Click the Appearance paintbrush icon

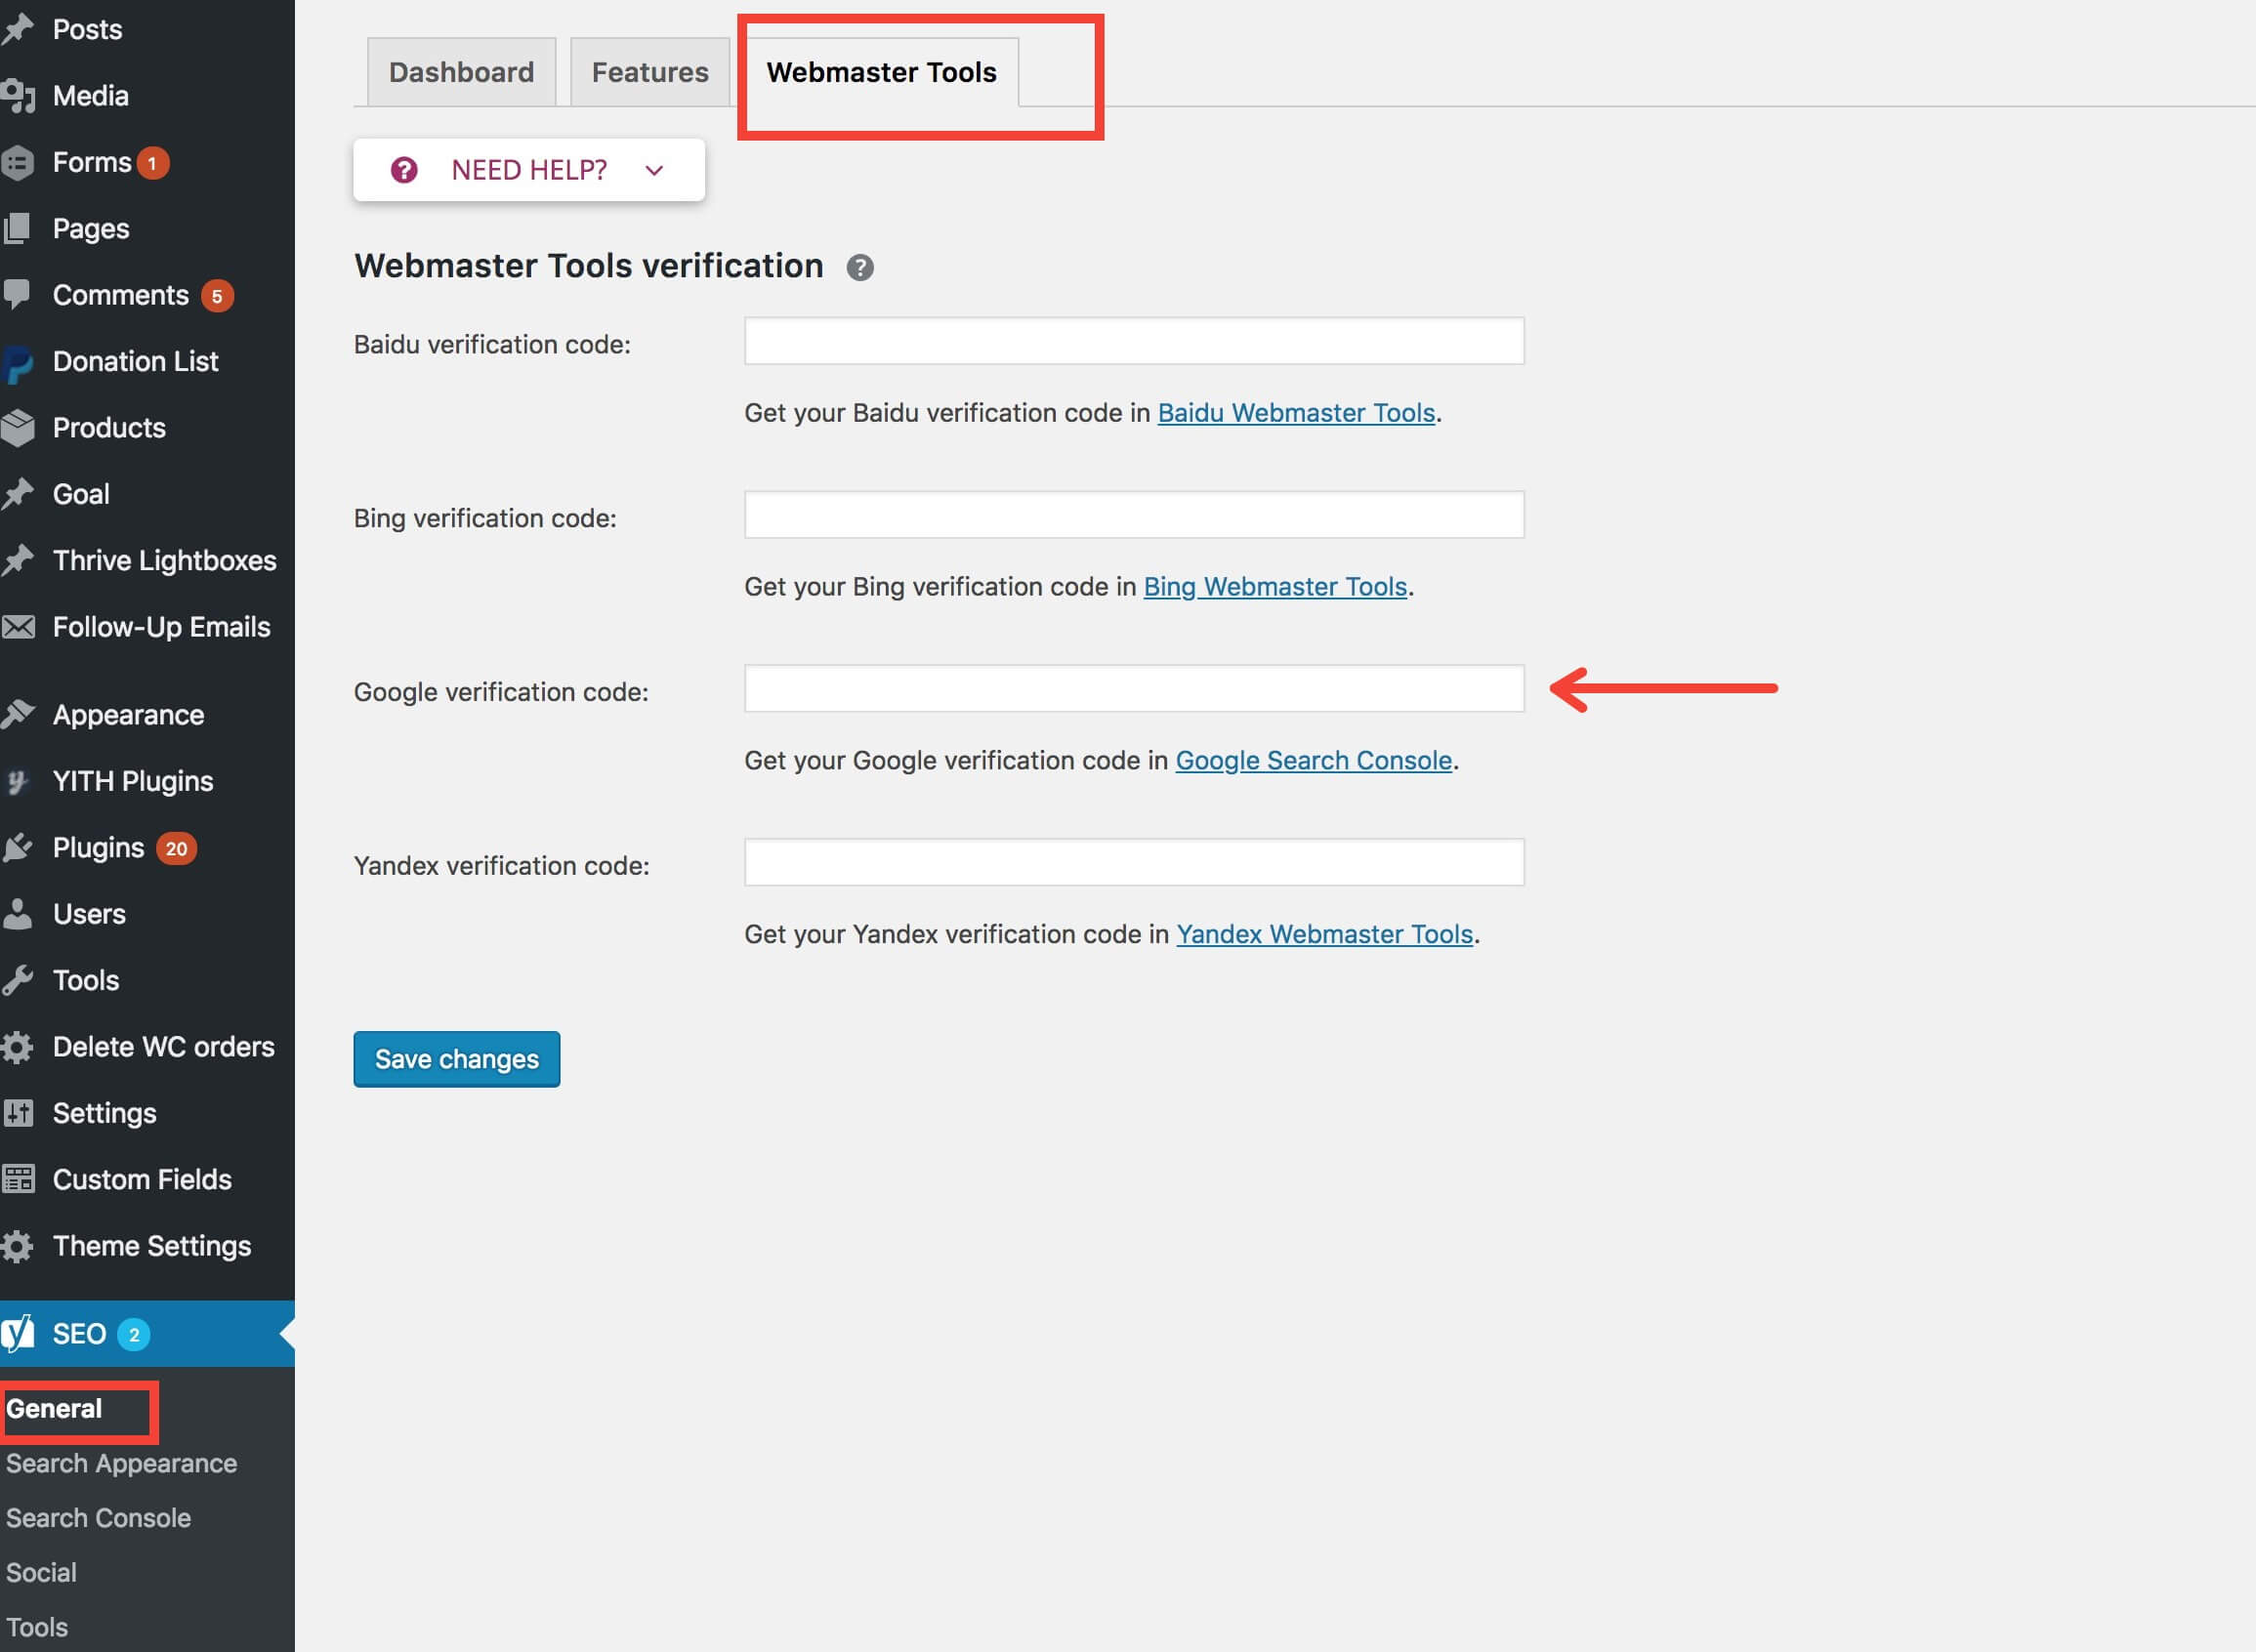coord(19,713)
